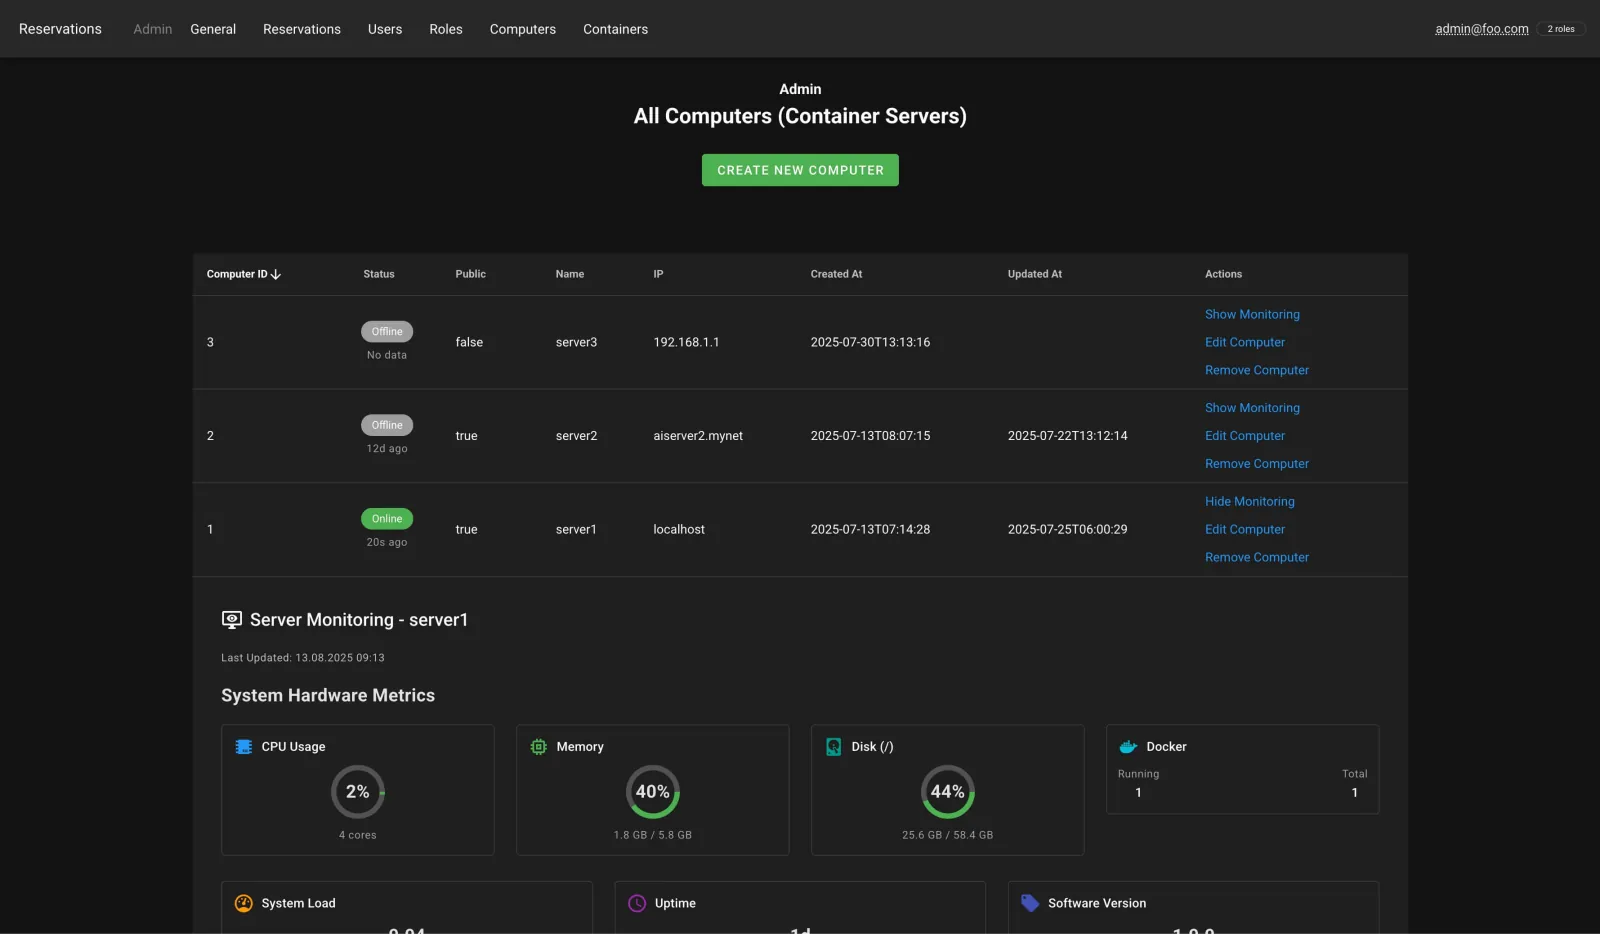Click the Server Monitoring screen icon

(x=232, y=620)
